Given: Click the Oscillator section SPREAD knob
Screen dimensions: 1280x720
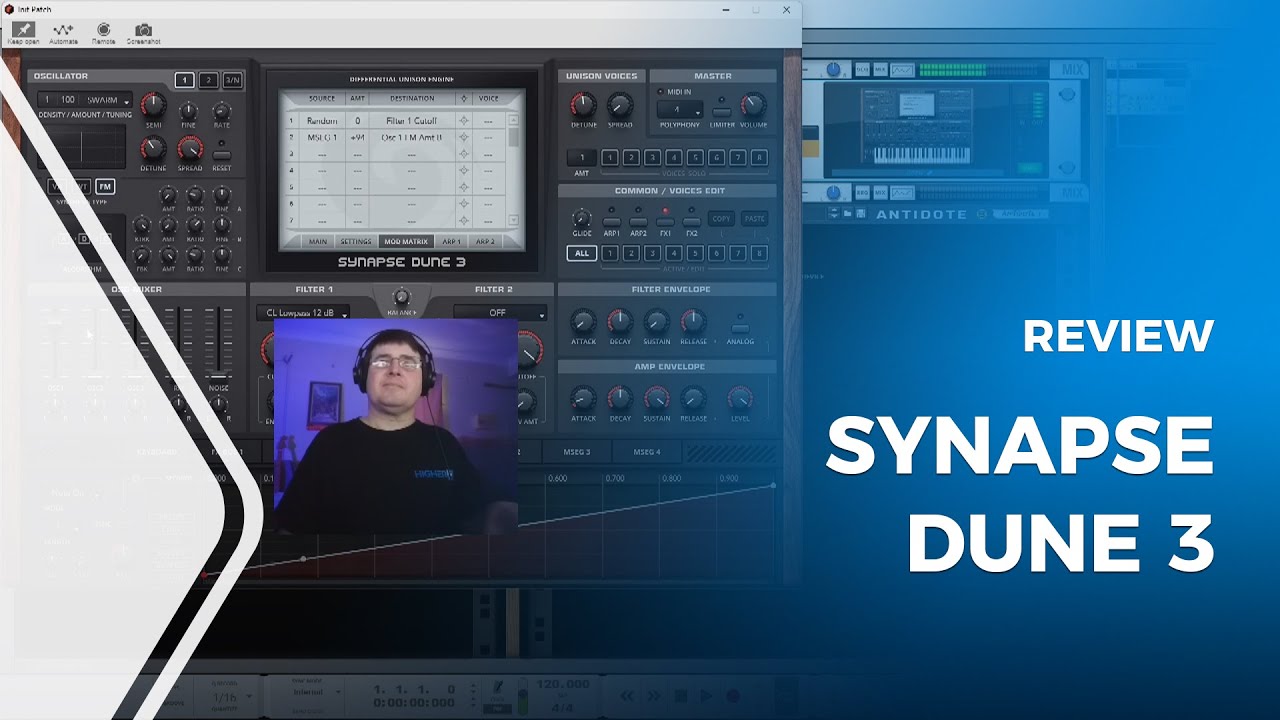Looking at the screenshot, I should coord(190,149).
